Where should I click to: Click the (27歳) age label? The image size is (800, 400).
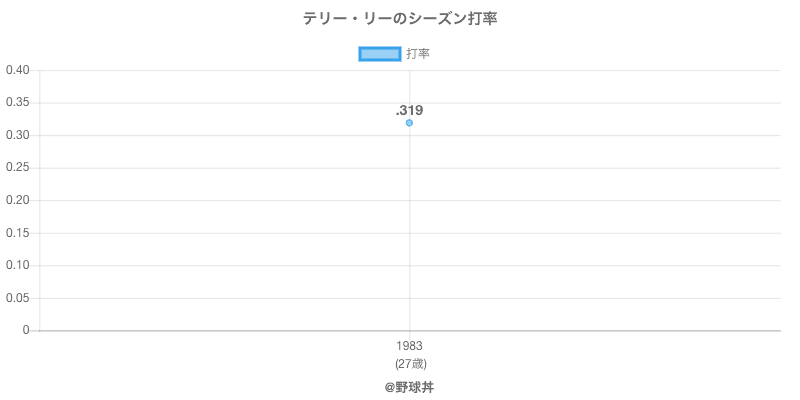409,363
